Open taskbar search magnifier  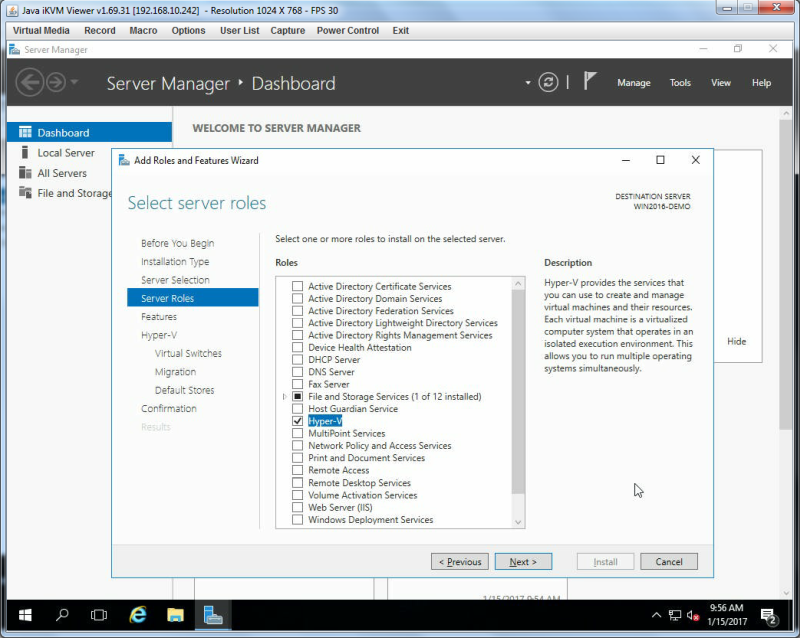point(62,615)
